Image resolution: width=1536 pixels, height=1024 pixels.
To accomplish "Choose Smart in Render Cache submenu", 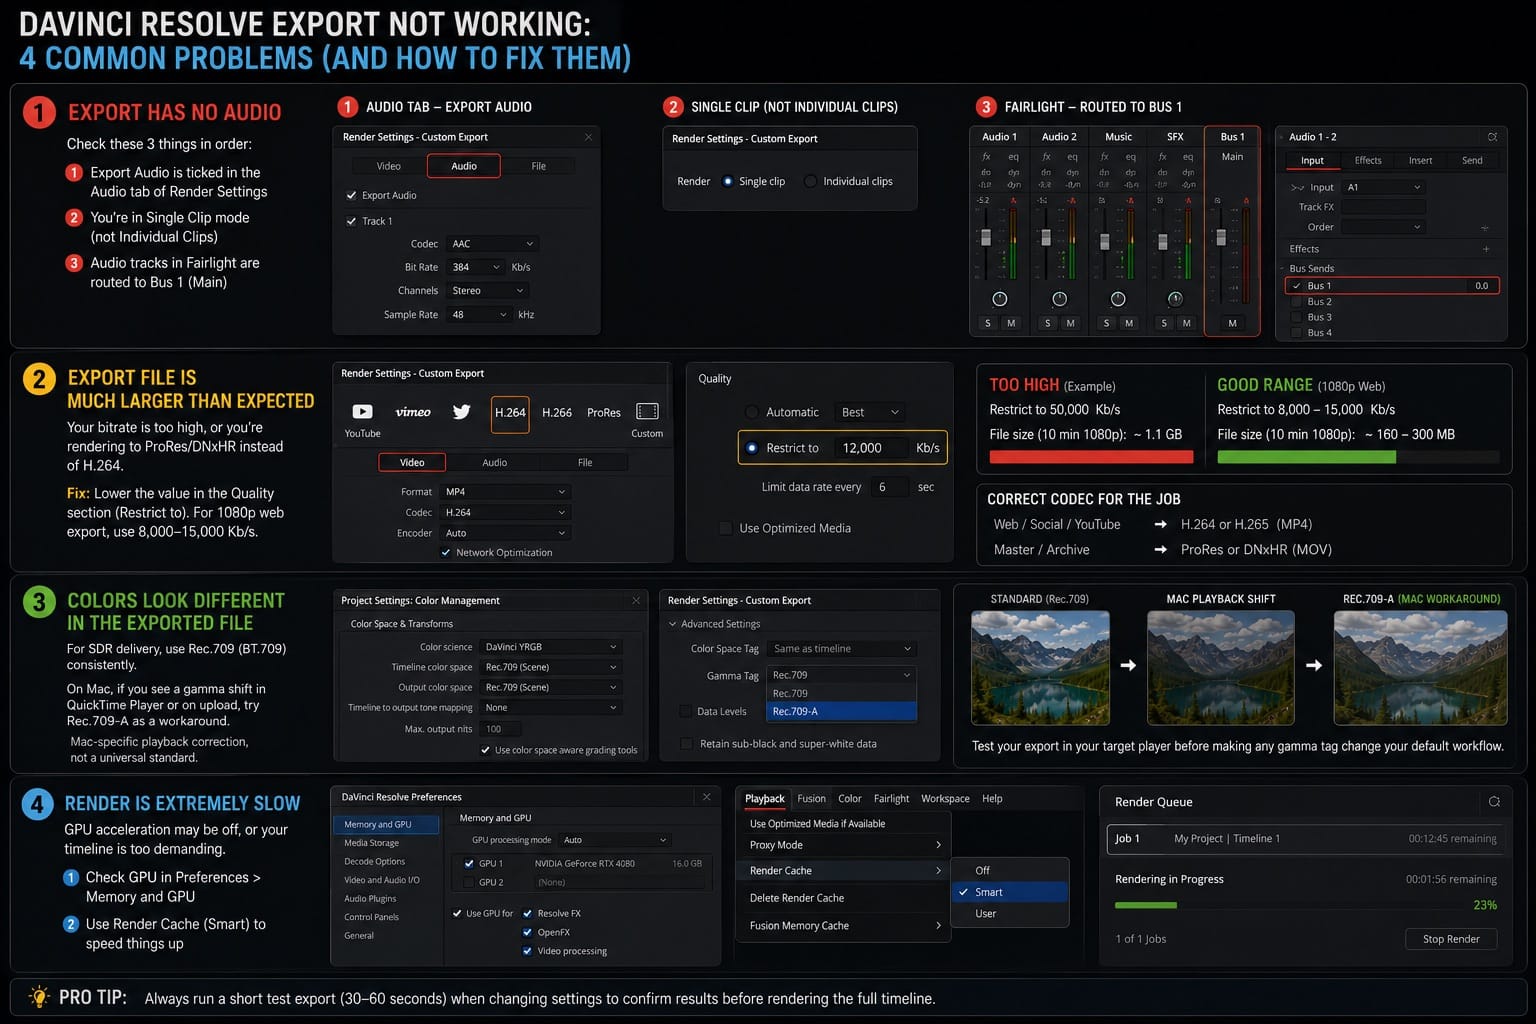I will 1009,892.
